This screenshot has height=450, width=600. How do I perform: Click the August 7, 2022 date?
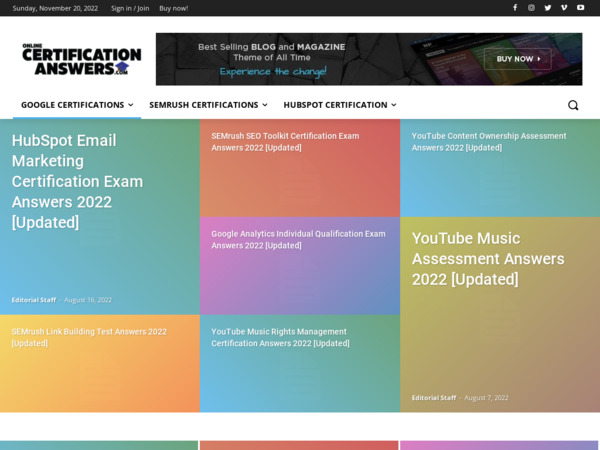pos(486,398)
